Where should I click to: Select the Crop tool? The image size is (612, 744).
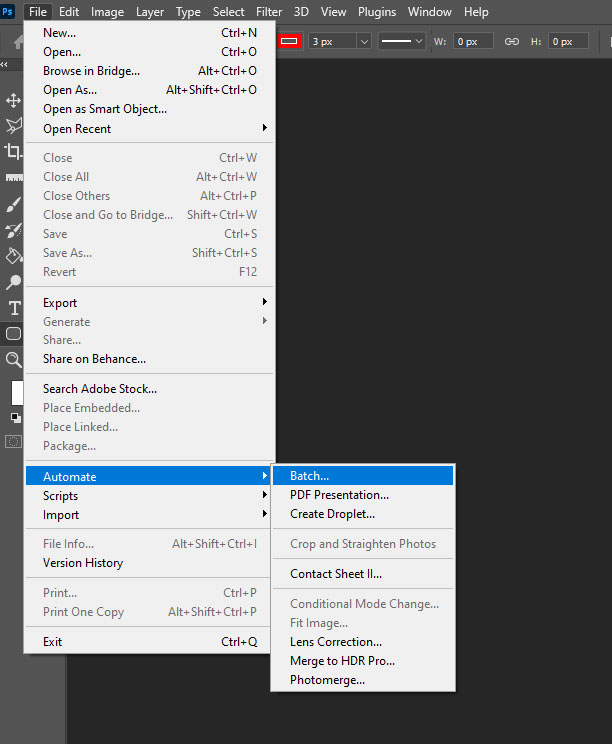[13, 152]
